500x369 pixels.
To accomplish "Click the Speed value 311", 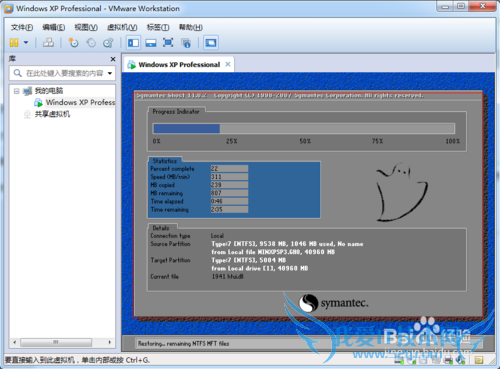I will click(x=229, y=177).
